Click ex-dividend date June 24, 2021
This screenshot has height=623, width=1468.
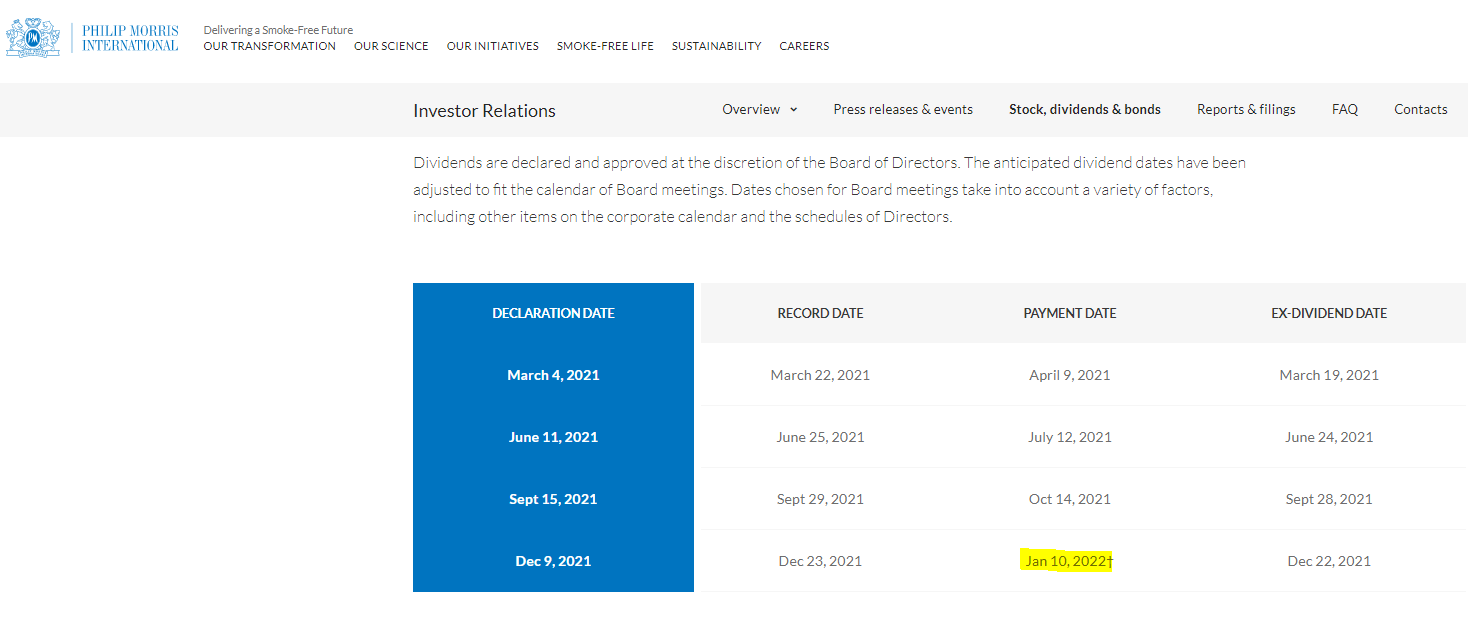1329,437
